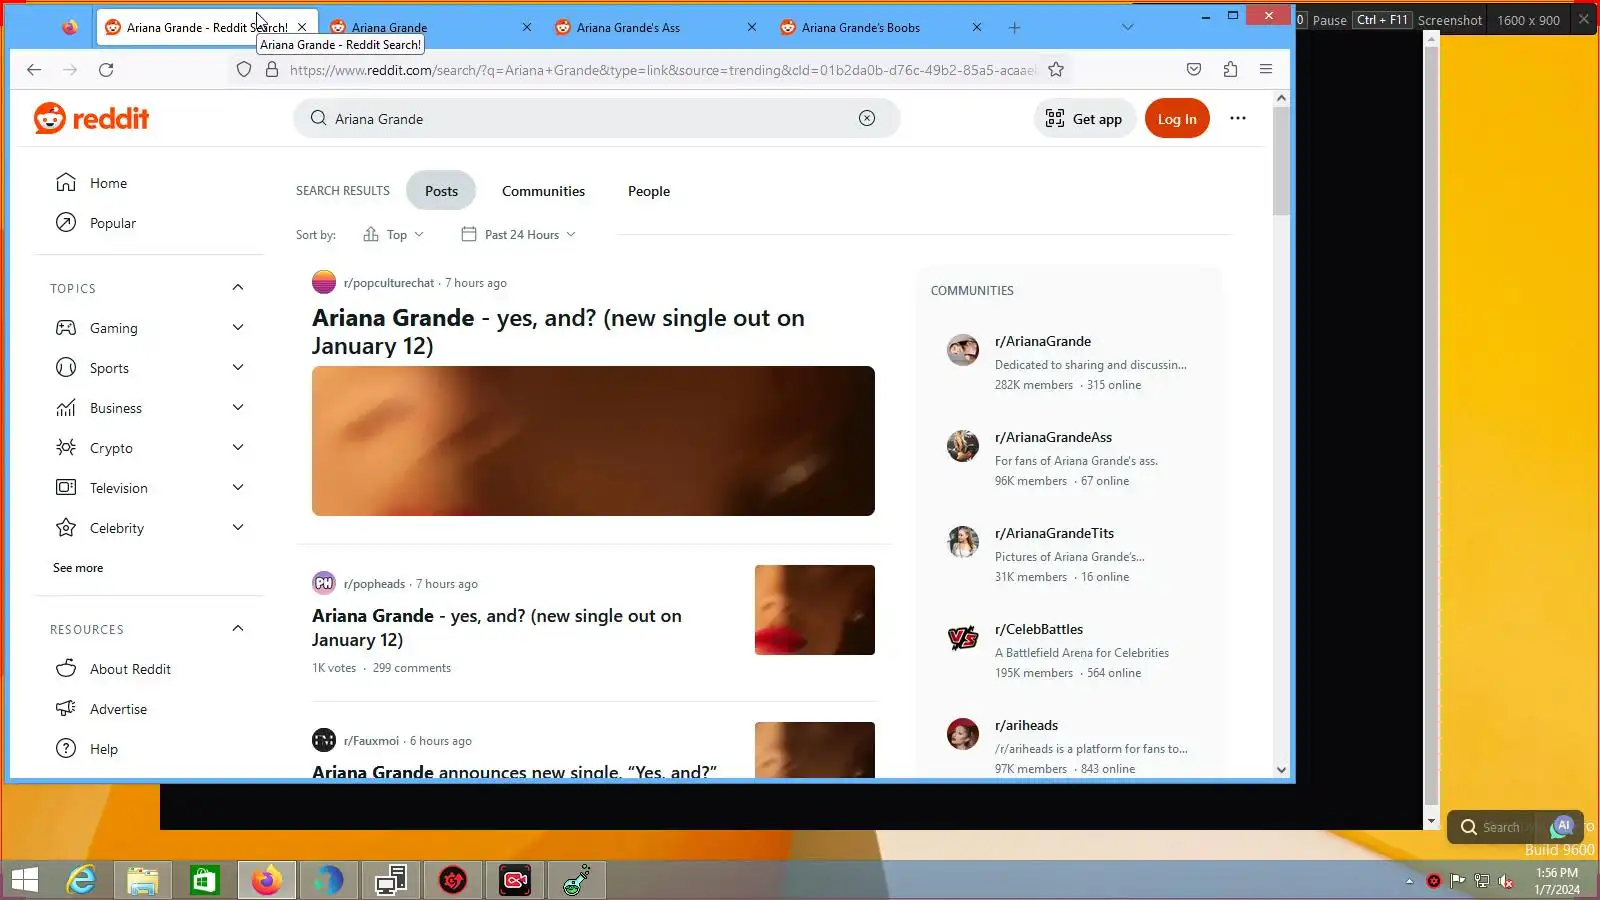Switch to People search tab
1600x900 pixels.
coord(649,191)
